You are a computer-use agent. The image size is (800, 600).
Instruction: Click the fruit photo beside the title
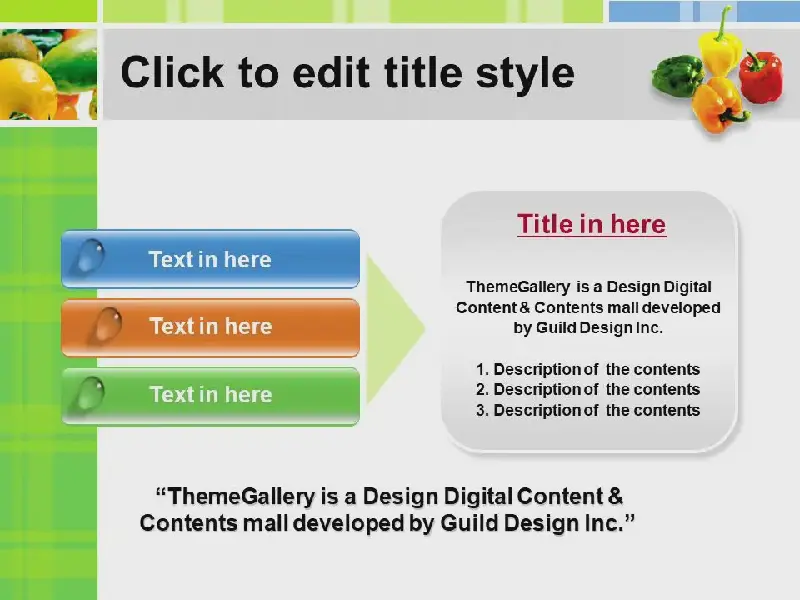point(48,74)
